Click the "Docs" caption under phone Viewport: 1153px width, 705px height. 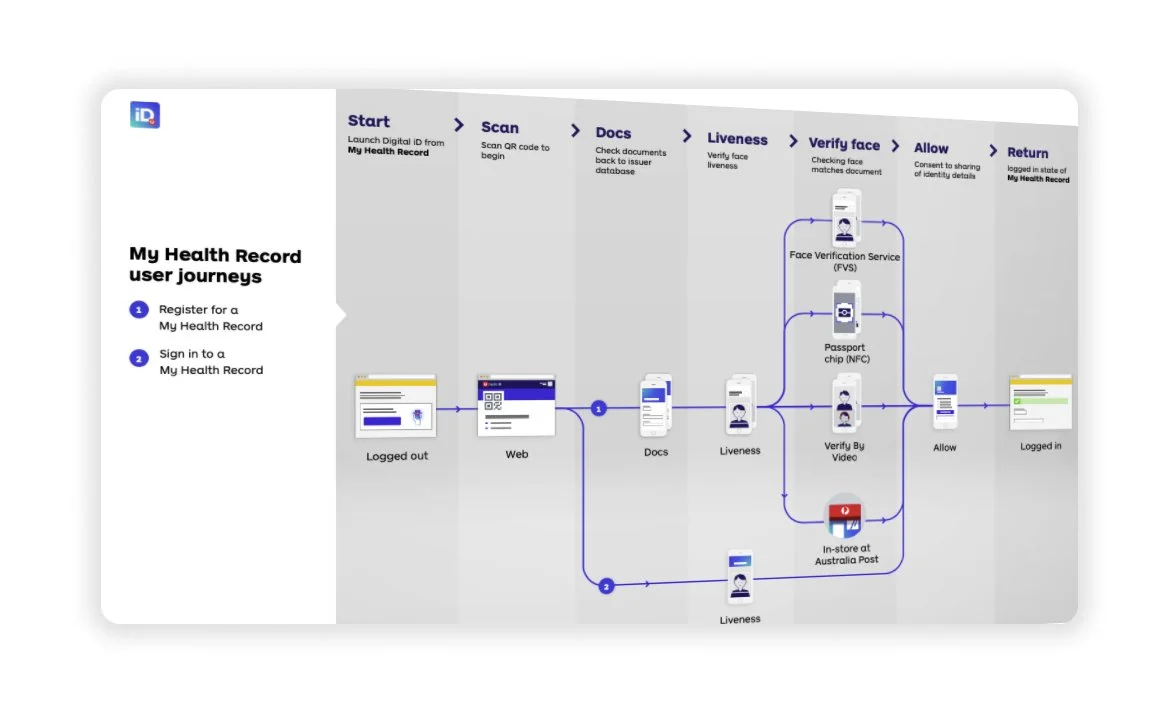(x=656, y=452)
